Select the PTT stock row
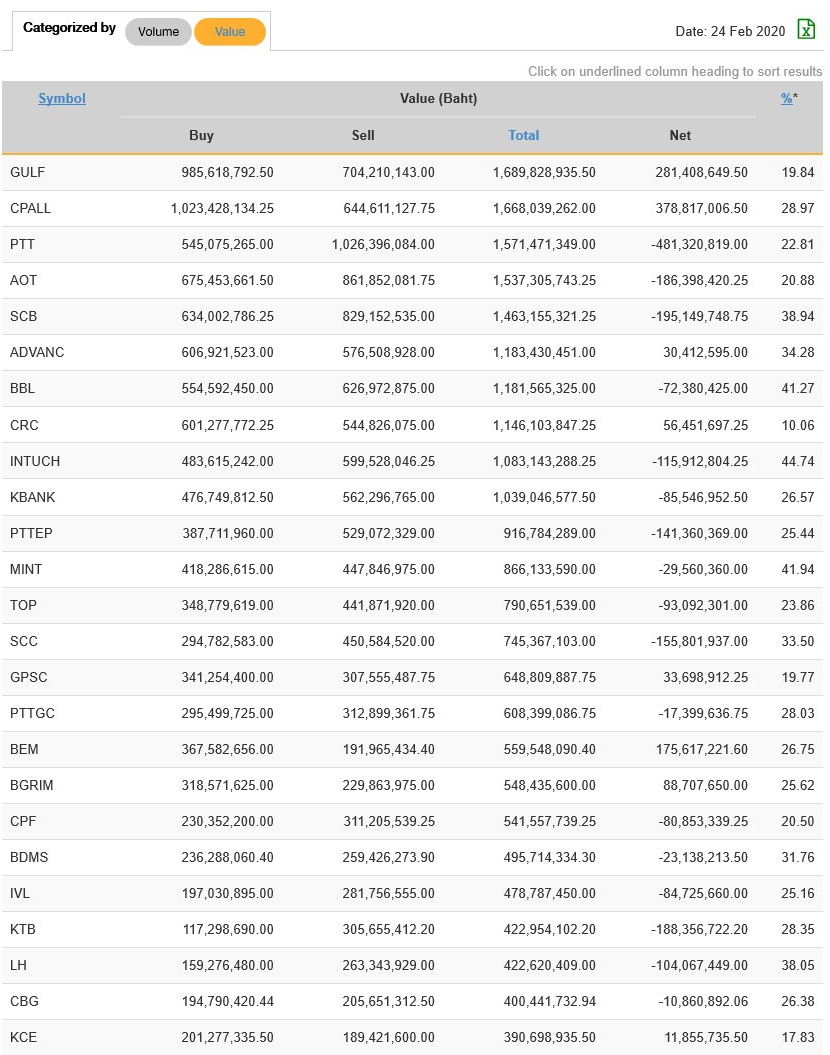This screenshot has height=1055, width=830. click(22, 244)
